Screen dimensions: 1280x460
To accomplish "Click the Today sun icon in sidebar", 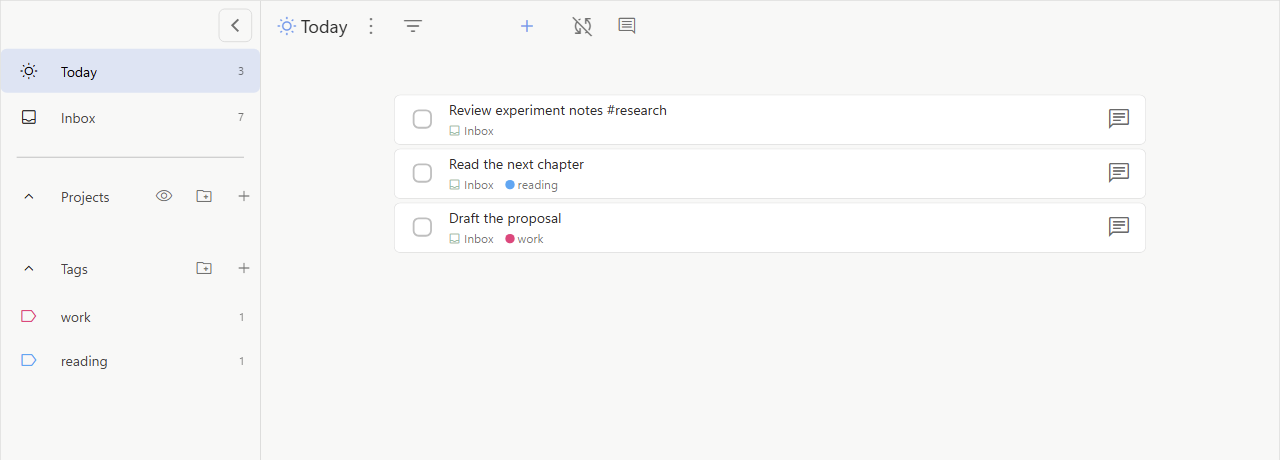I will pyautogui.click(x=29, y=71).
